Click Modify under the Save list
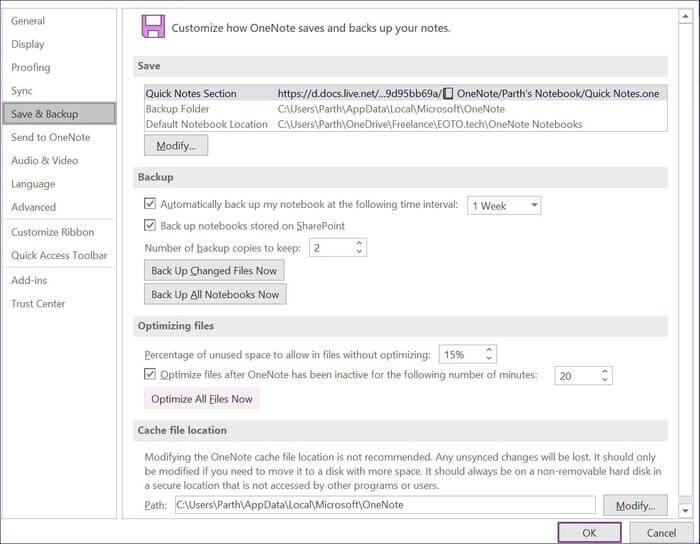Screen dimensions: 700x544 [x=176, y=146]
